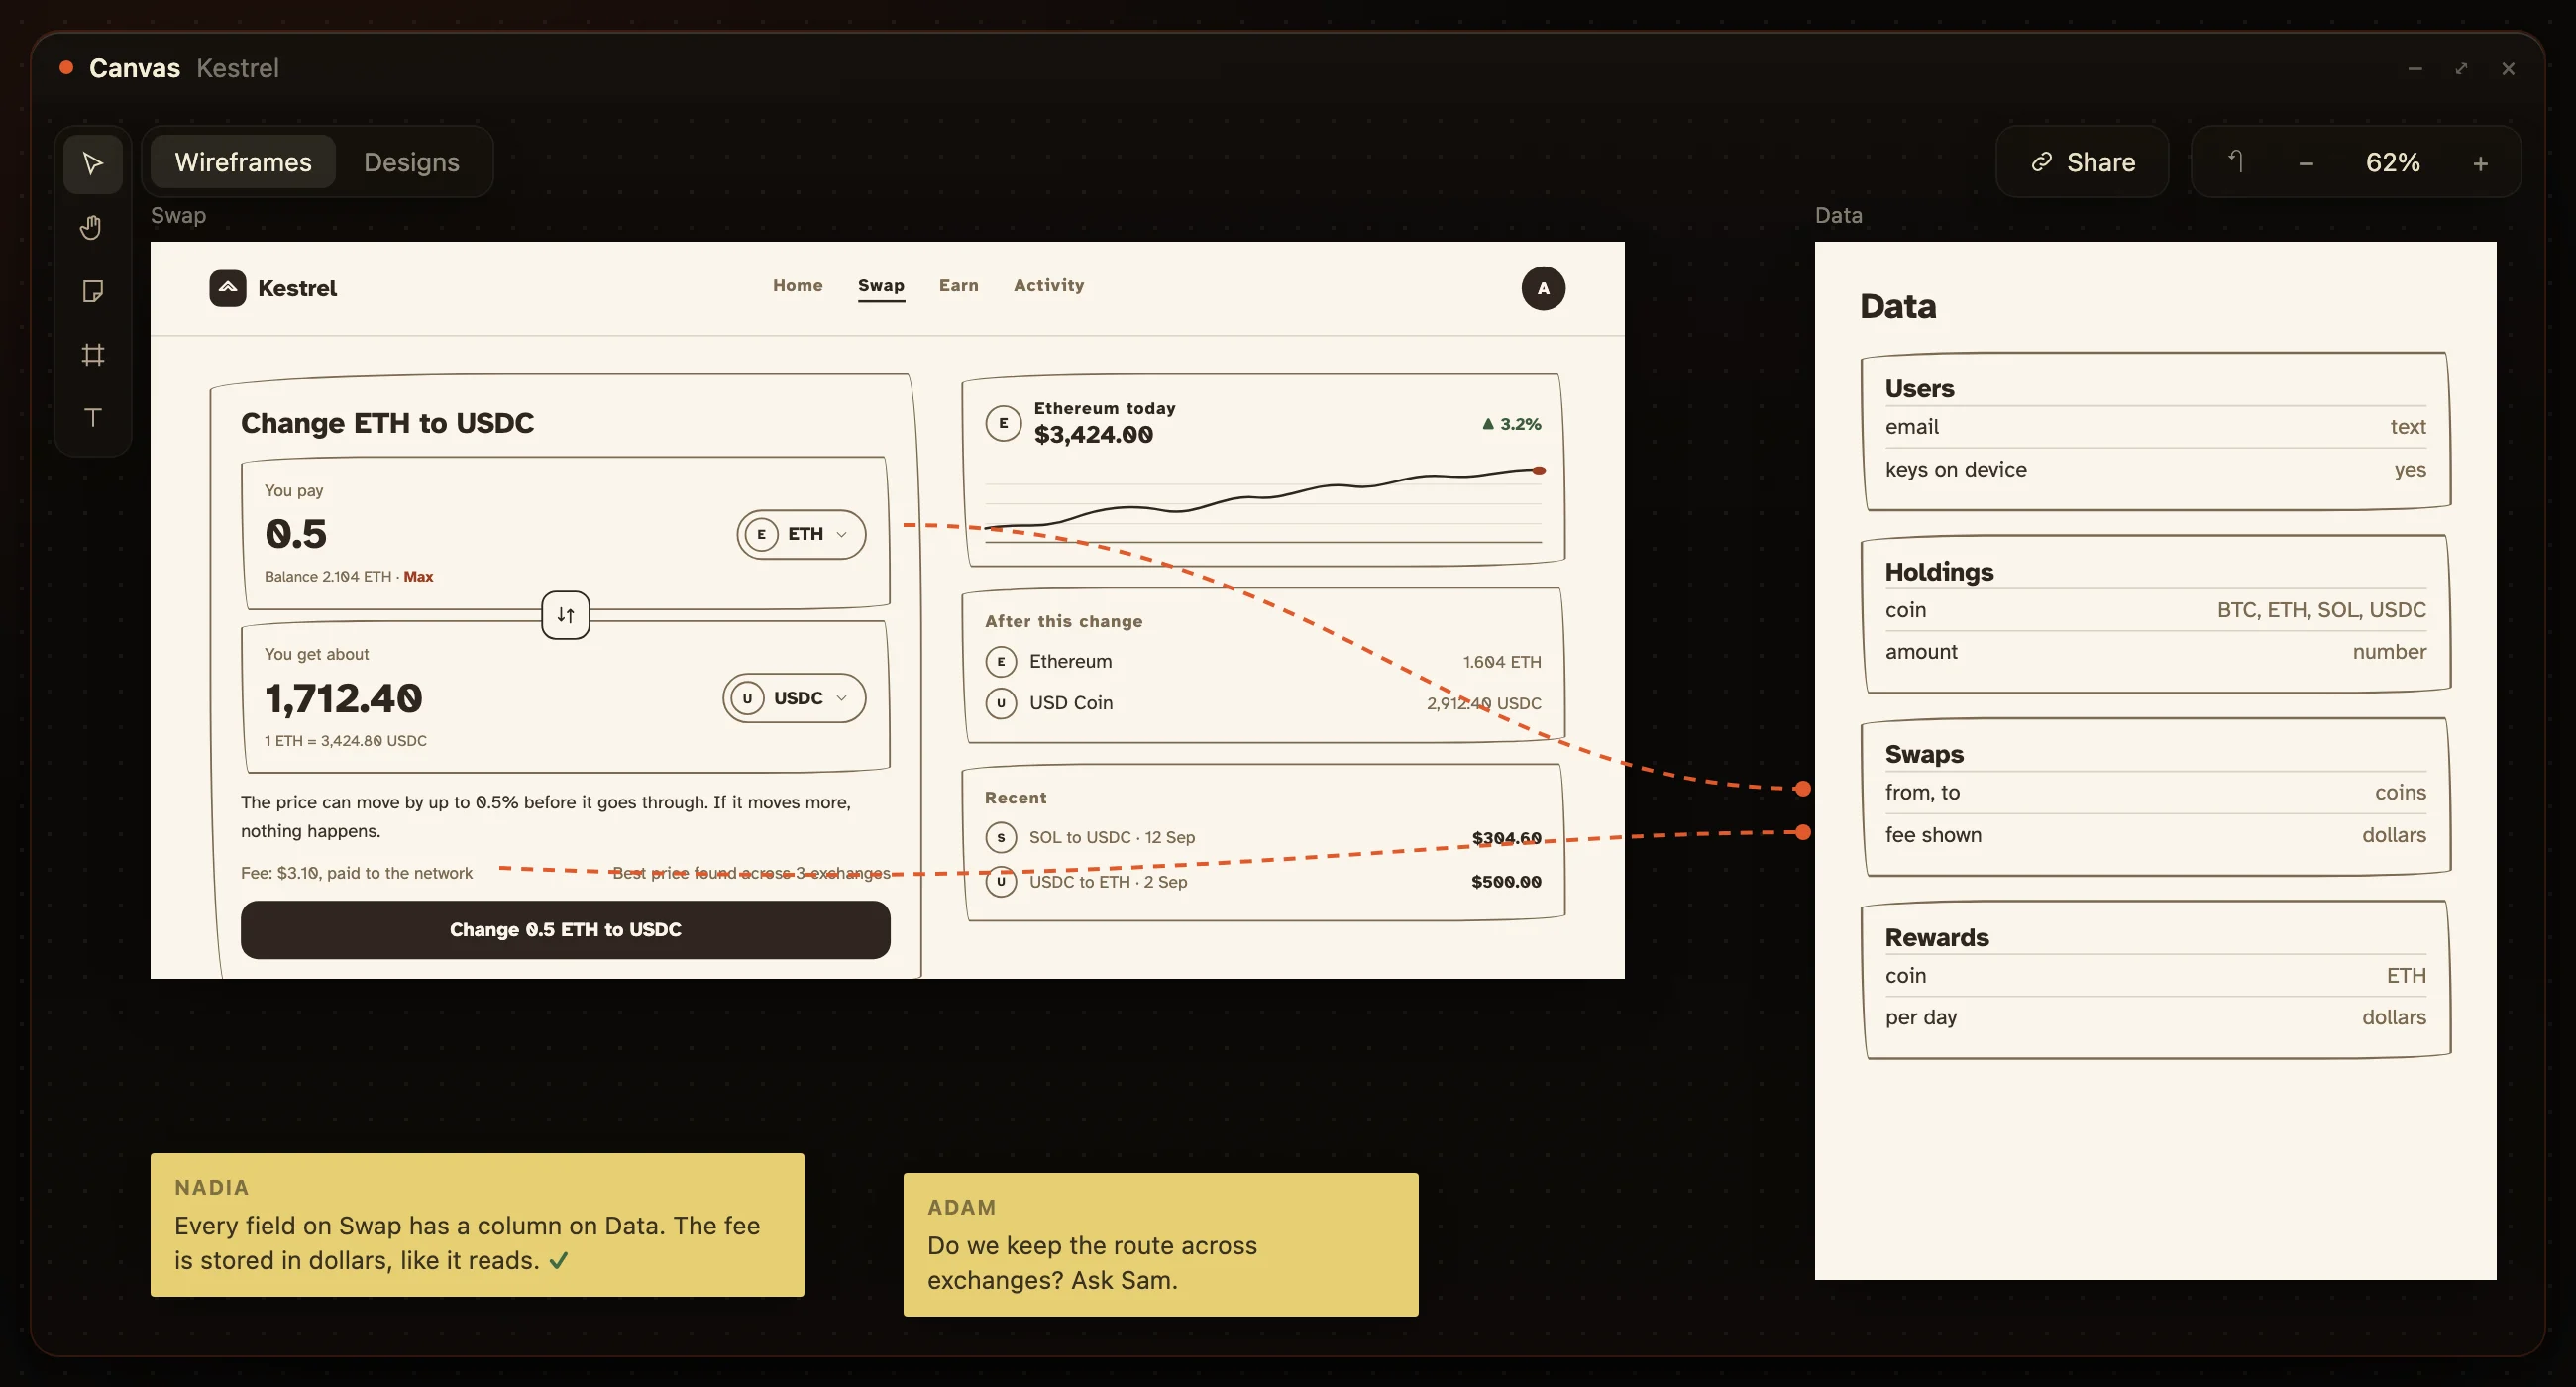The image size is (2576, 1387).
Task: Maximize the Canvas window
Action: coord(2461,68)
